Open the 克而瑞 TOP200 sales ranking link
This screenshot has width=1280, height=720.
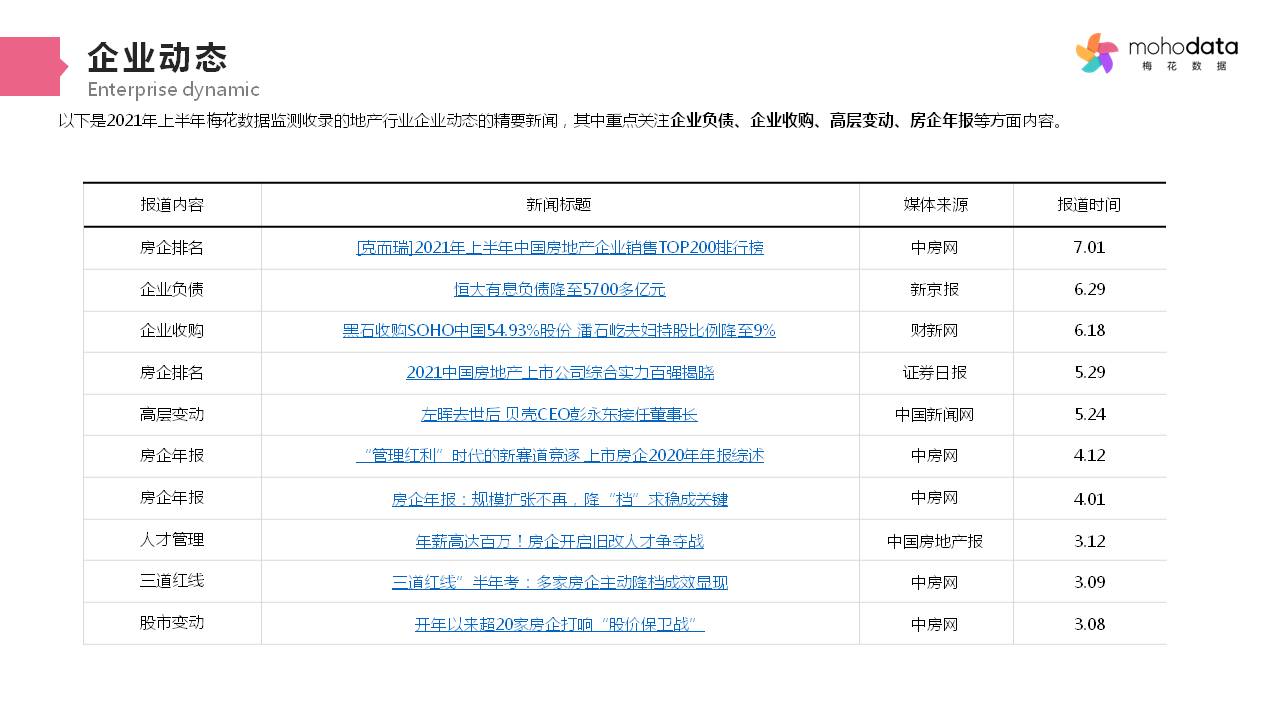[x=560, y=247]
